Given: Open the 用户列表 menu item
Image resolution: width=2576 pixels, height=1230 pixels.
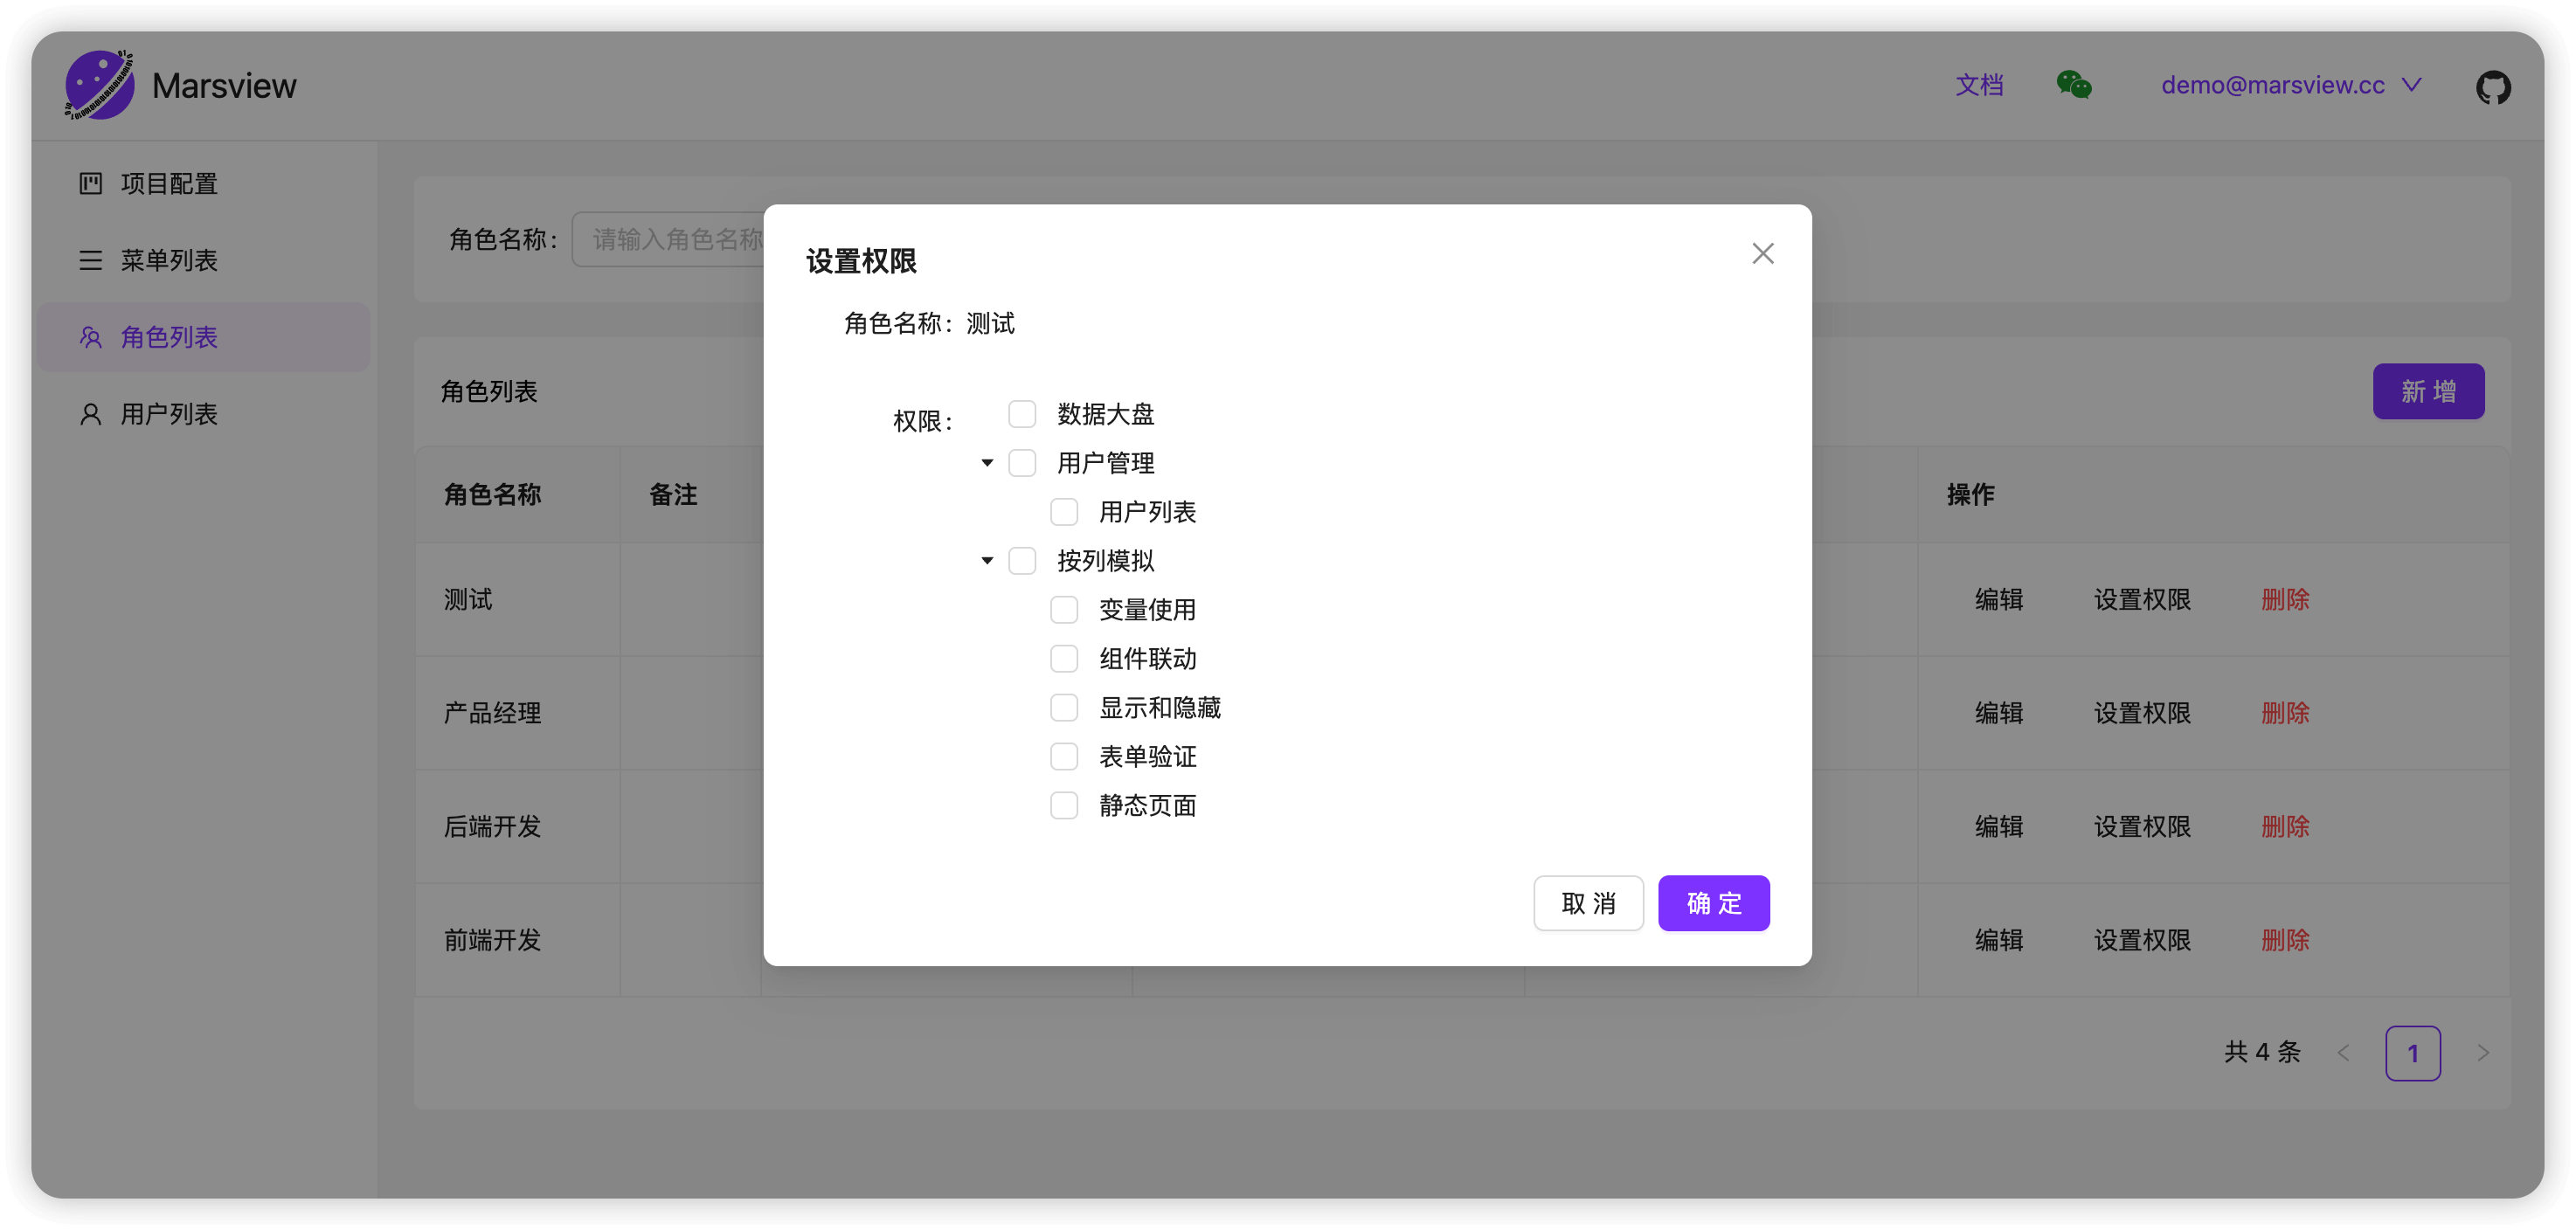Looking at the screenshot, I should click(x=204, y=414).
